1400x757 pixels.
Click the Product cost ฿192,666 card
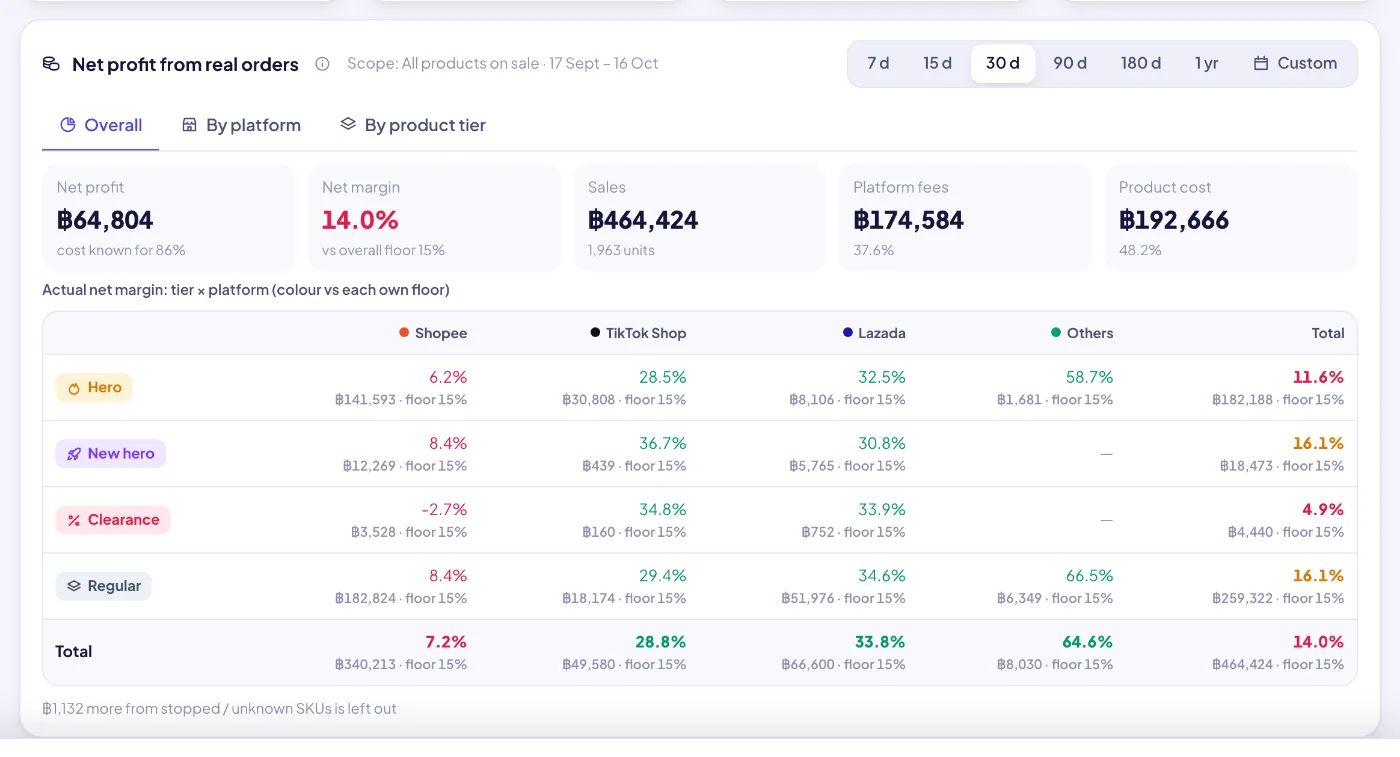click(x=1231, y=218)
